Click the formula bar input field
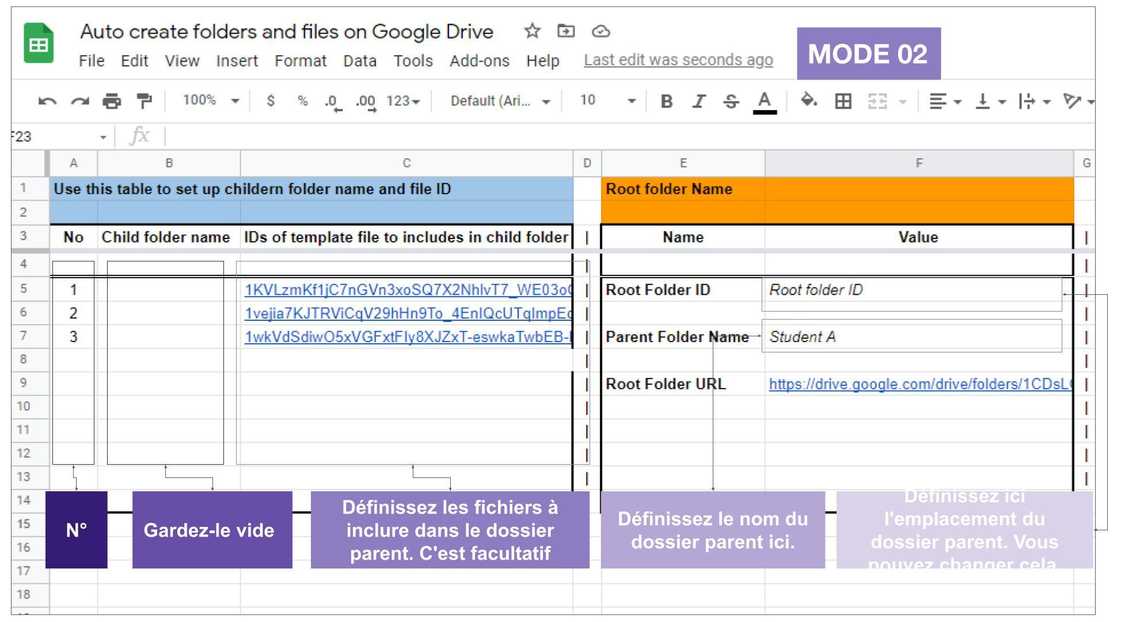This screenshot has height=622, width=1140. pos(600,136)
